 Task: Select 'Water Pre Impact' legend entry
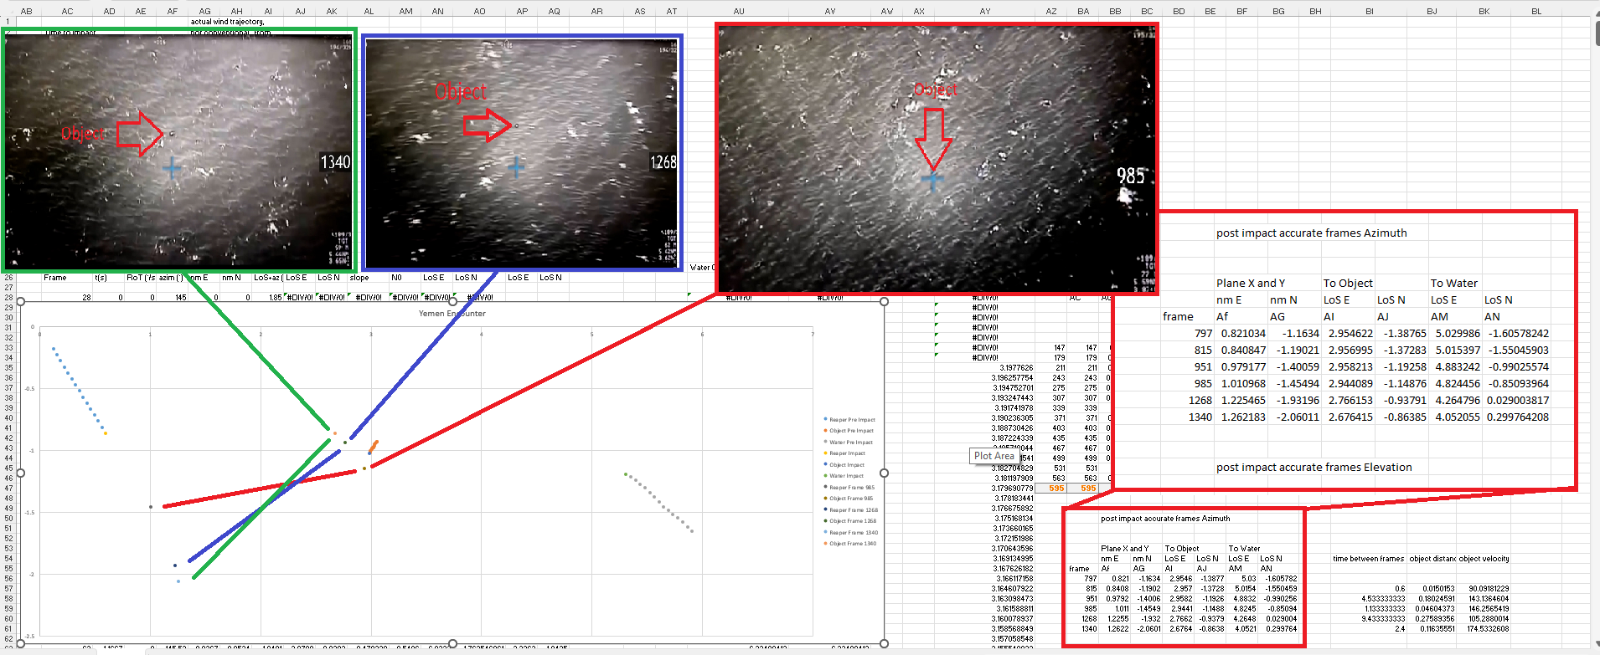click(850, 442)
